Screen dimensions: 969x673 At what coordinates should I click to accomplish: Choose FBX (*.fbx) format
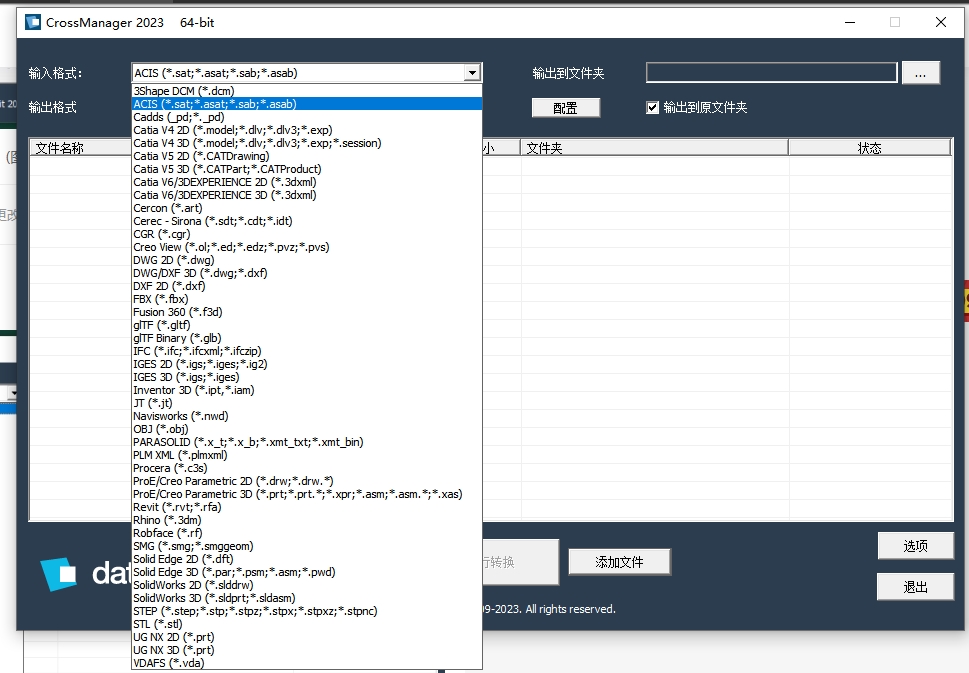pyautogui.click(x=307, y=298)
